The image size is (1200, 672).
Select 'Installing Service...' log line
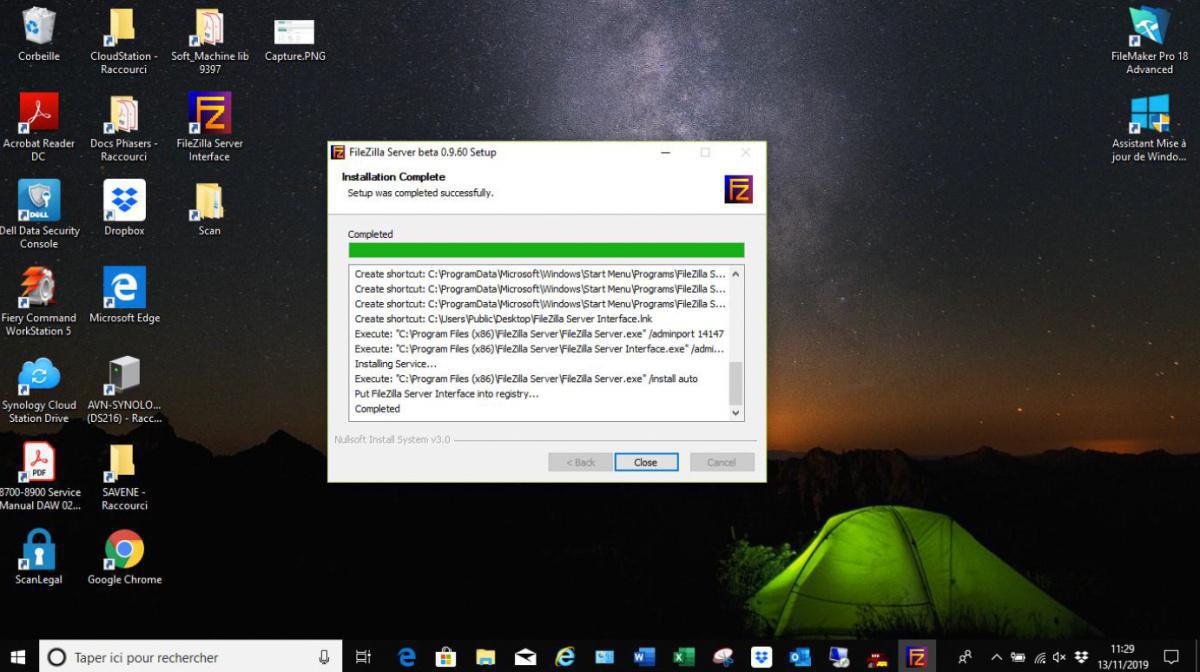[396, 364]
